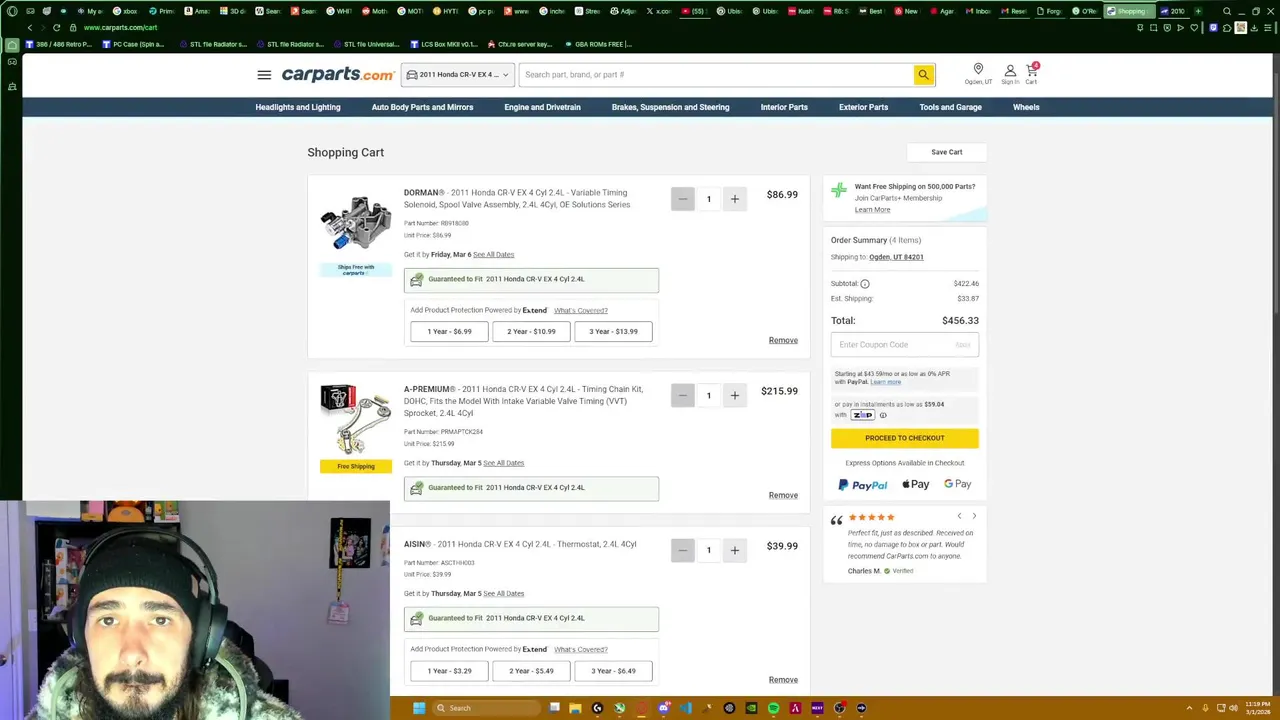The width and height of the screenshot is (1280, 720).
Task: Open File Explorer from taskbar
Action: coord(575,708)
